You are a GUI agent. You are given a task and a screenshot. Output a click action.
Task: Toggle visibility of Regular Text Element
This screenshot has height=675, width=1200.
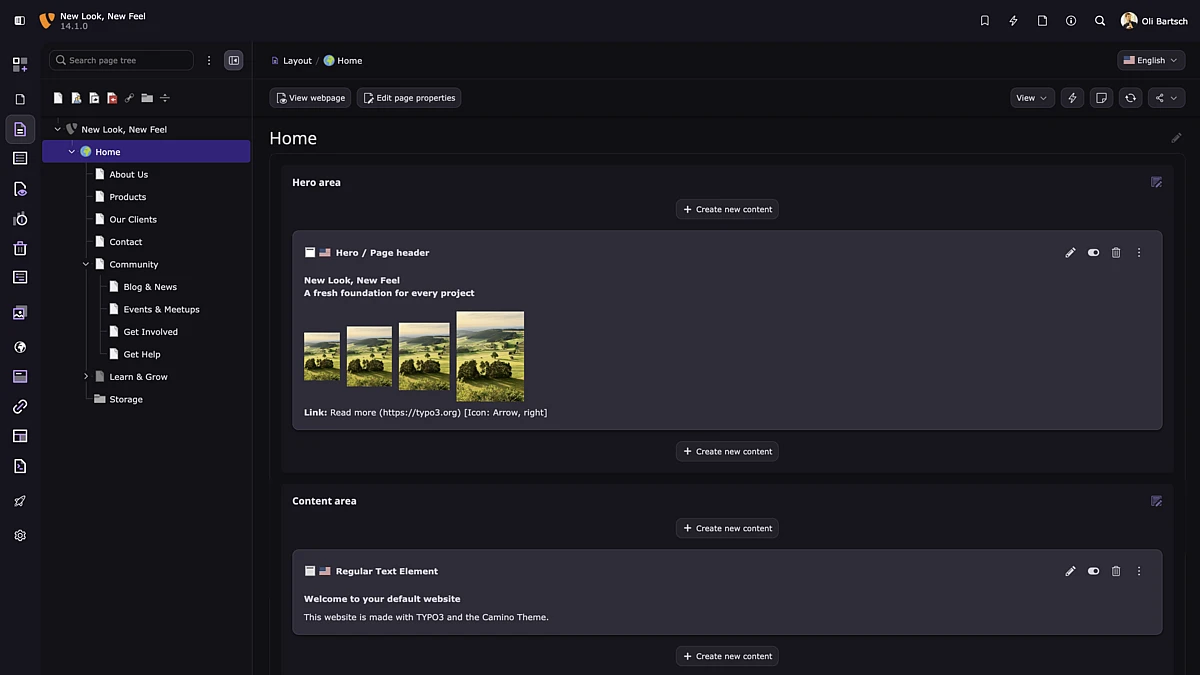tap(1093, 571)
